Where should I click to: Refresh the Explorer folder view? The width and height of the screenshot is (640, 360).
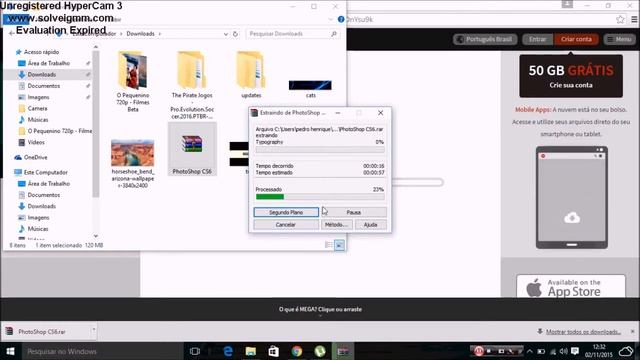(x=236, y=34)
